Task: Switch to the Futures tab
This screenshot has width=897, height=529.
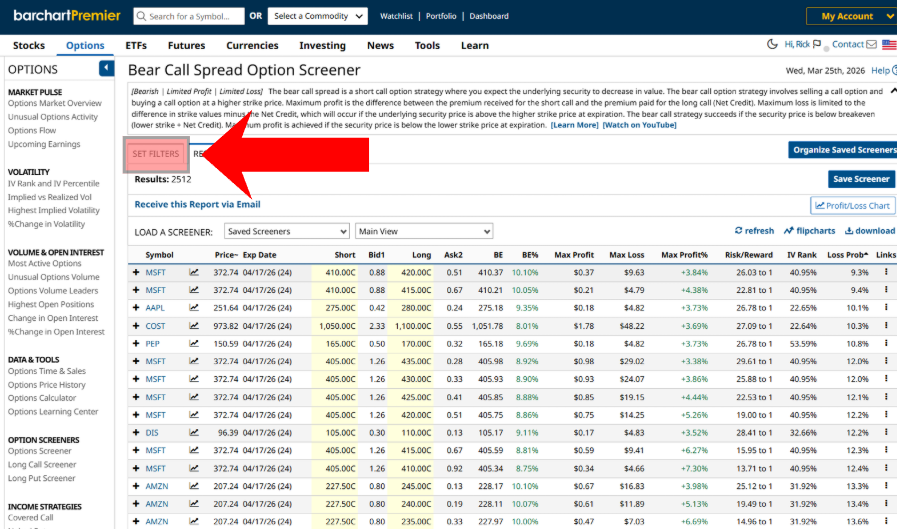Action: 186,45
